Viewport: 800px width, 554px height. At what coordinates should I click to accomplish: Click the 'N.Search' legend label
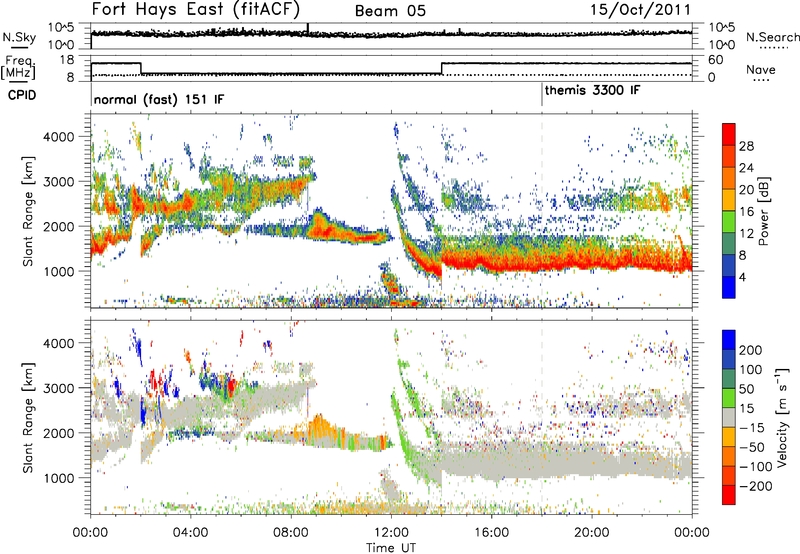click(x=772, y=37)
